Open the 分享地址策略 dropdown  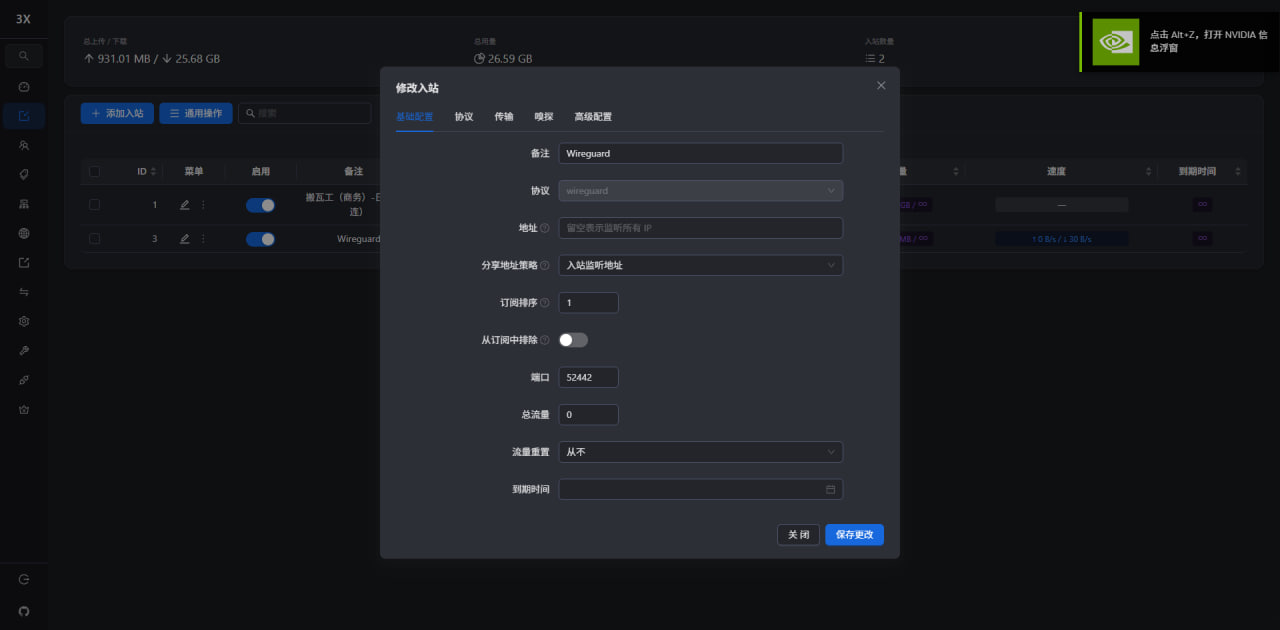[x=701, y=265]
